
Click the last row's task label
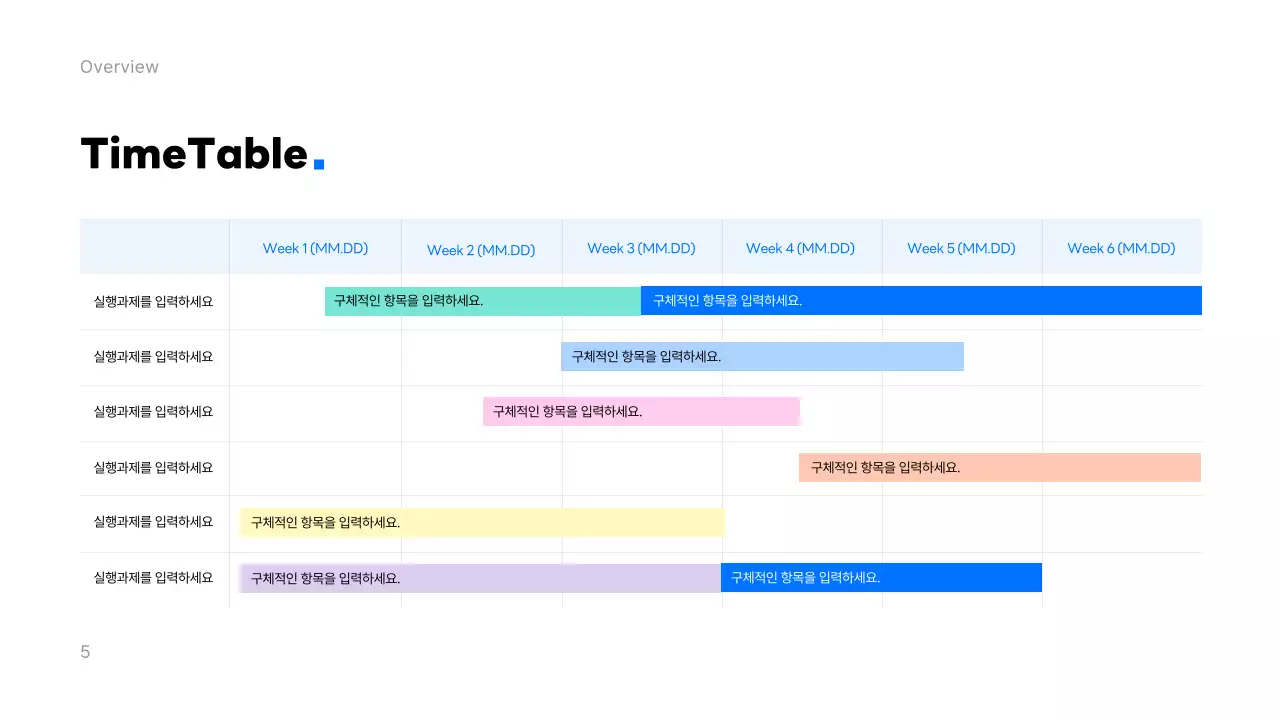(153, 577)
